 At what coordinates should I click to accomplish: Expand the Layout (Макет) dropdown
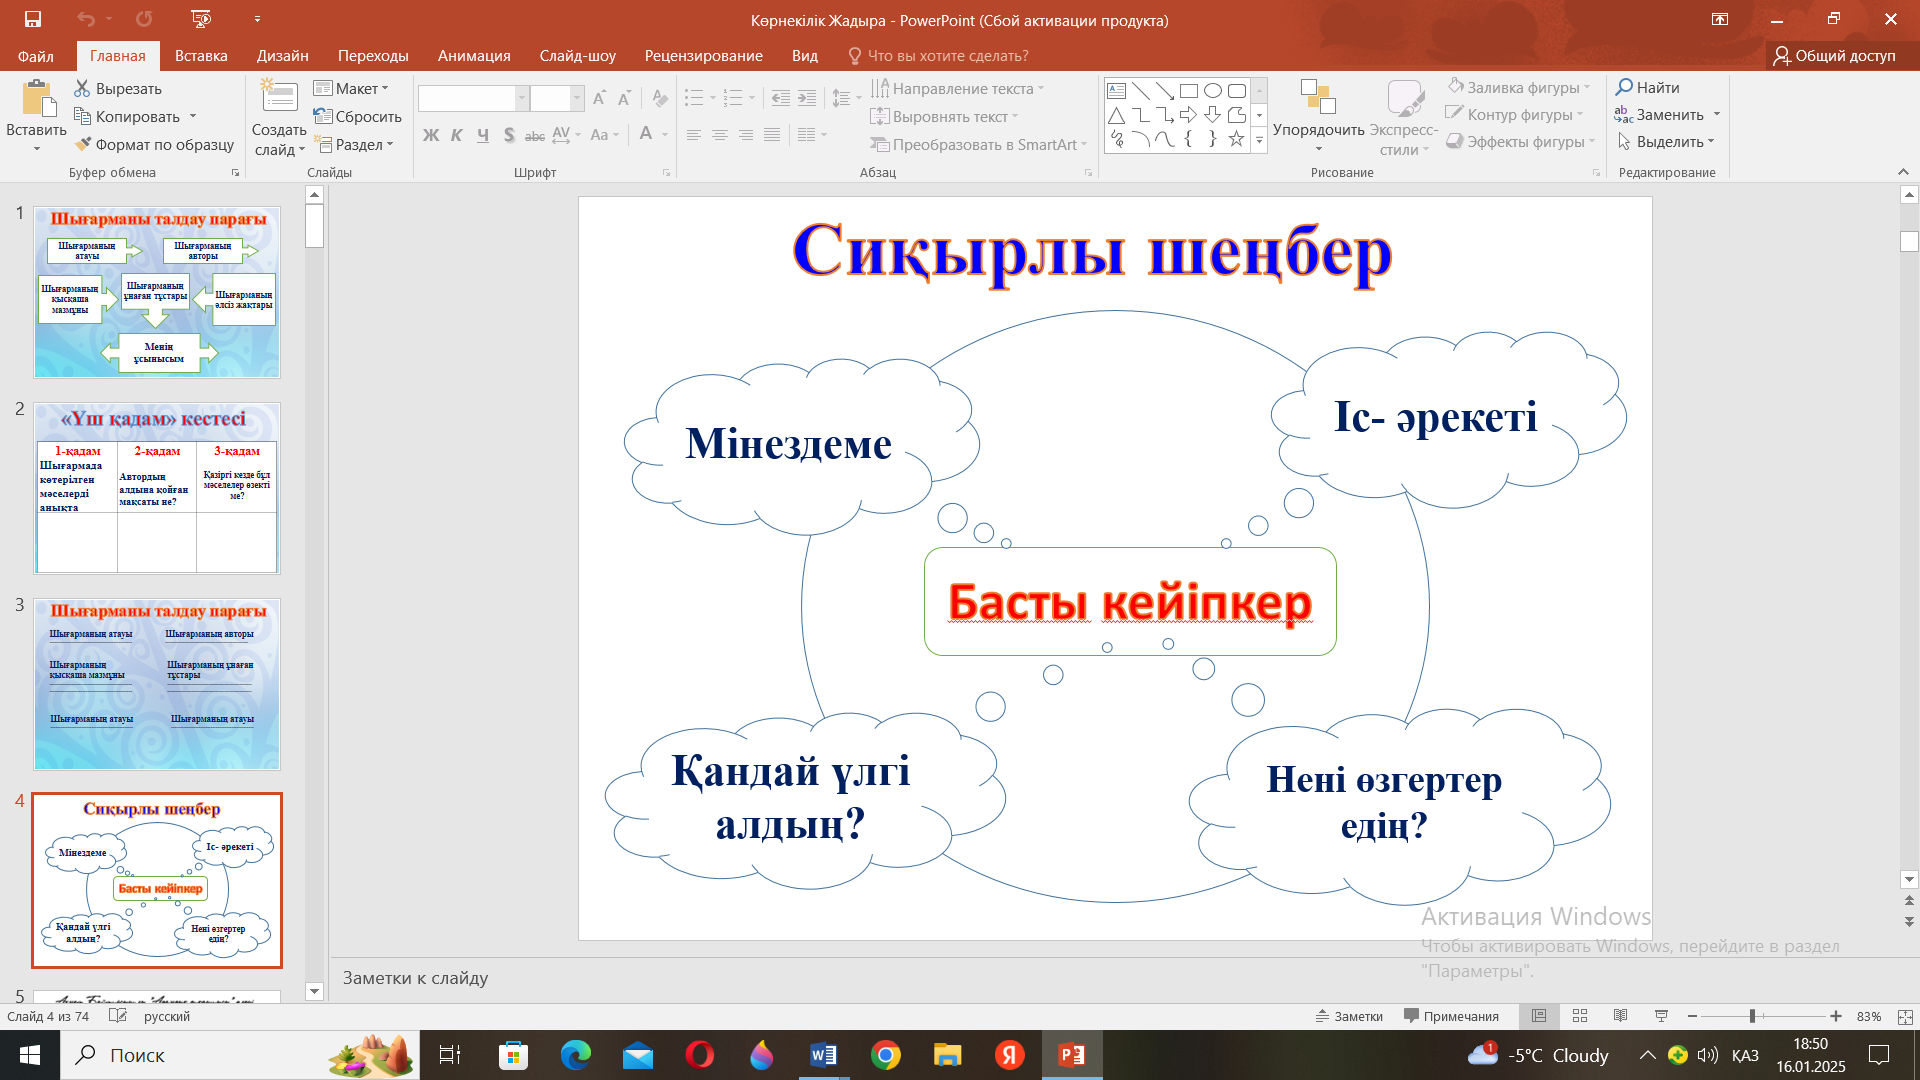click(352, 88)
